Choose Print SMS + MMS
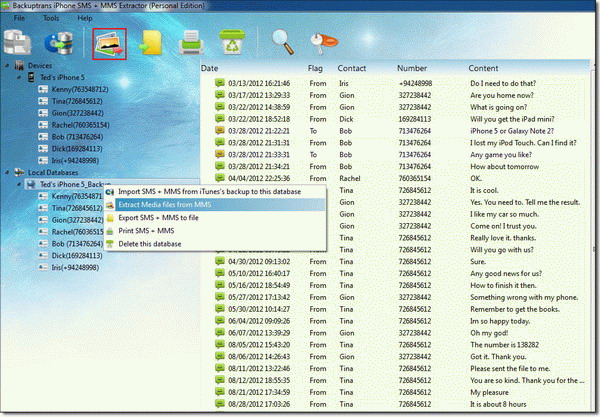Image resolution: width=600 pixels, height=417 pixels. 215,231
